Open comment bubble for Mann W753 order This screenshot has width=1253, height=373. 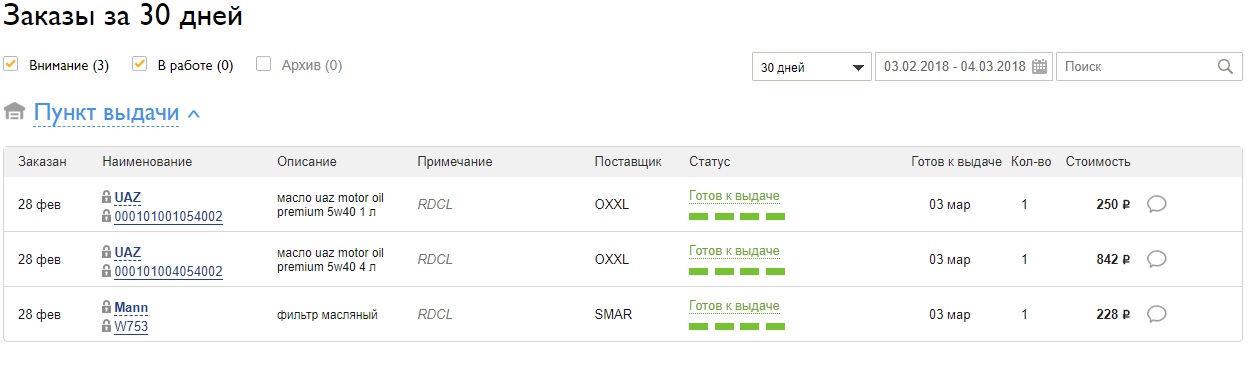click(1157, 314)
